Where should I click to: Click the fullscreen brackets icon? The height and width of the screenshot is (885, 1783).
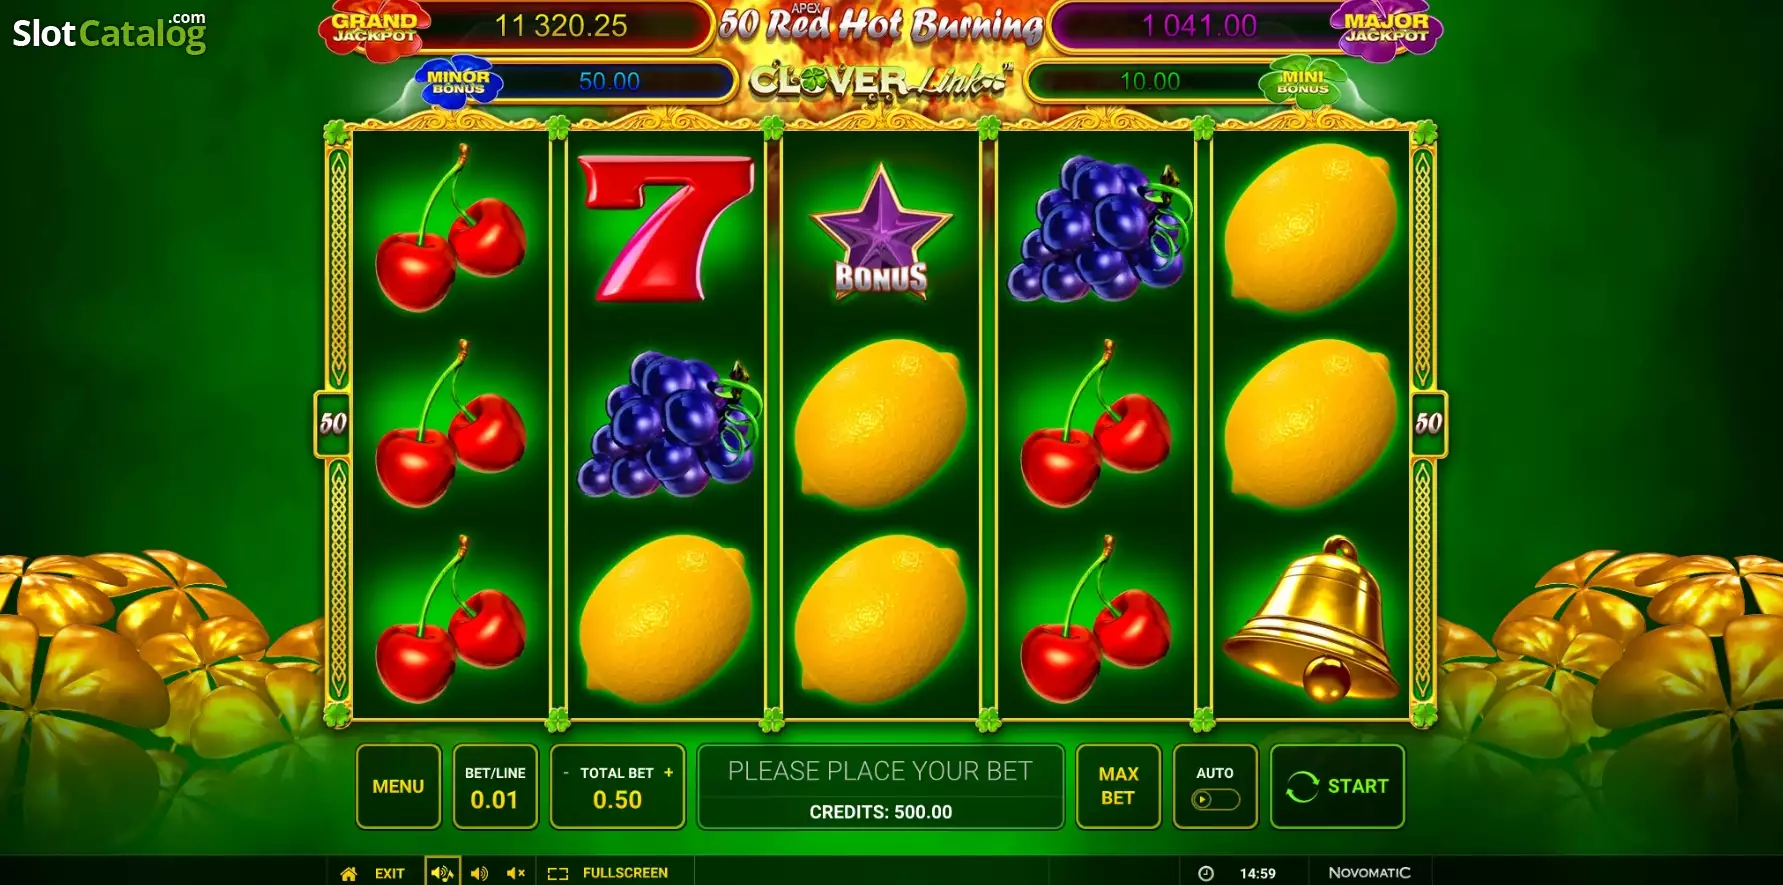tap(558, 874)
